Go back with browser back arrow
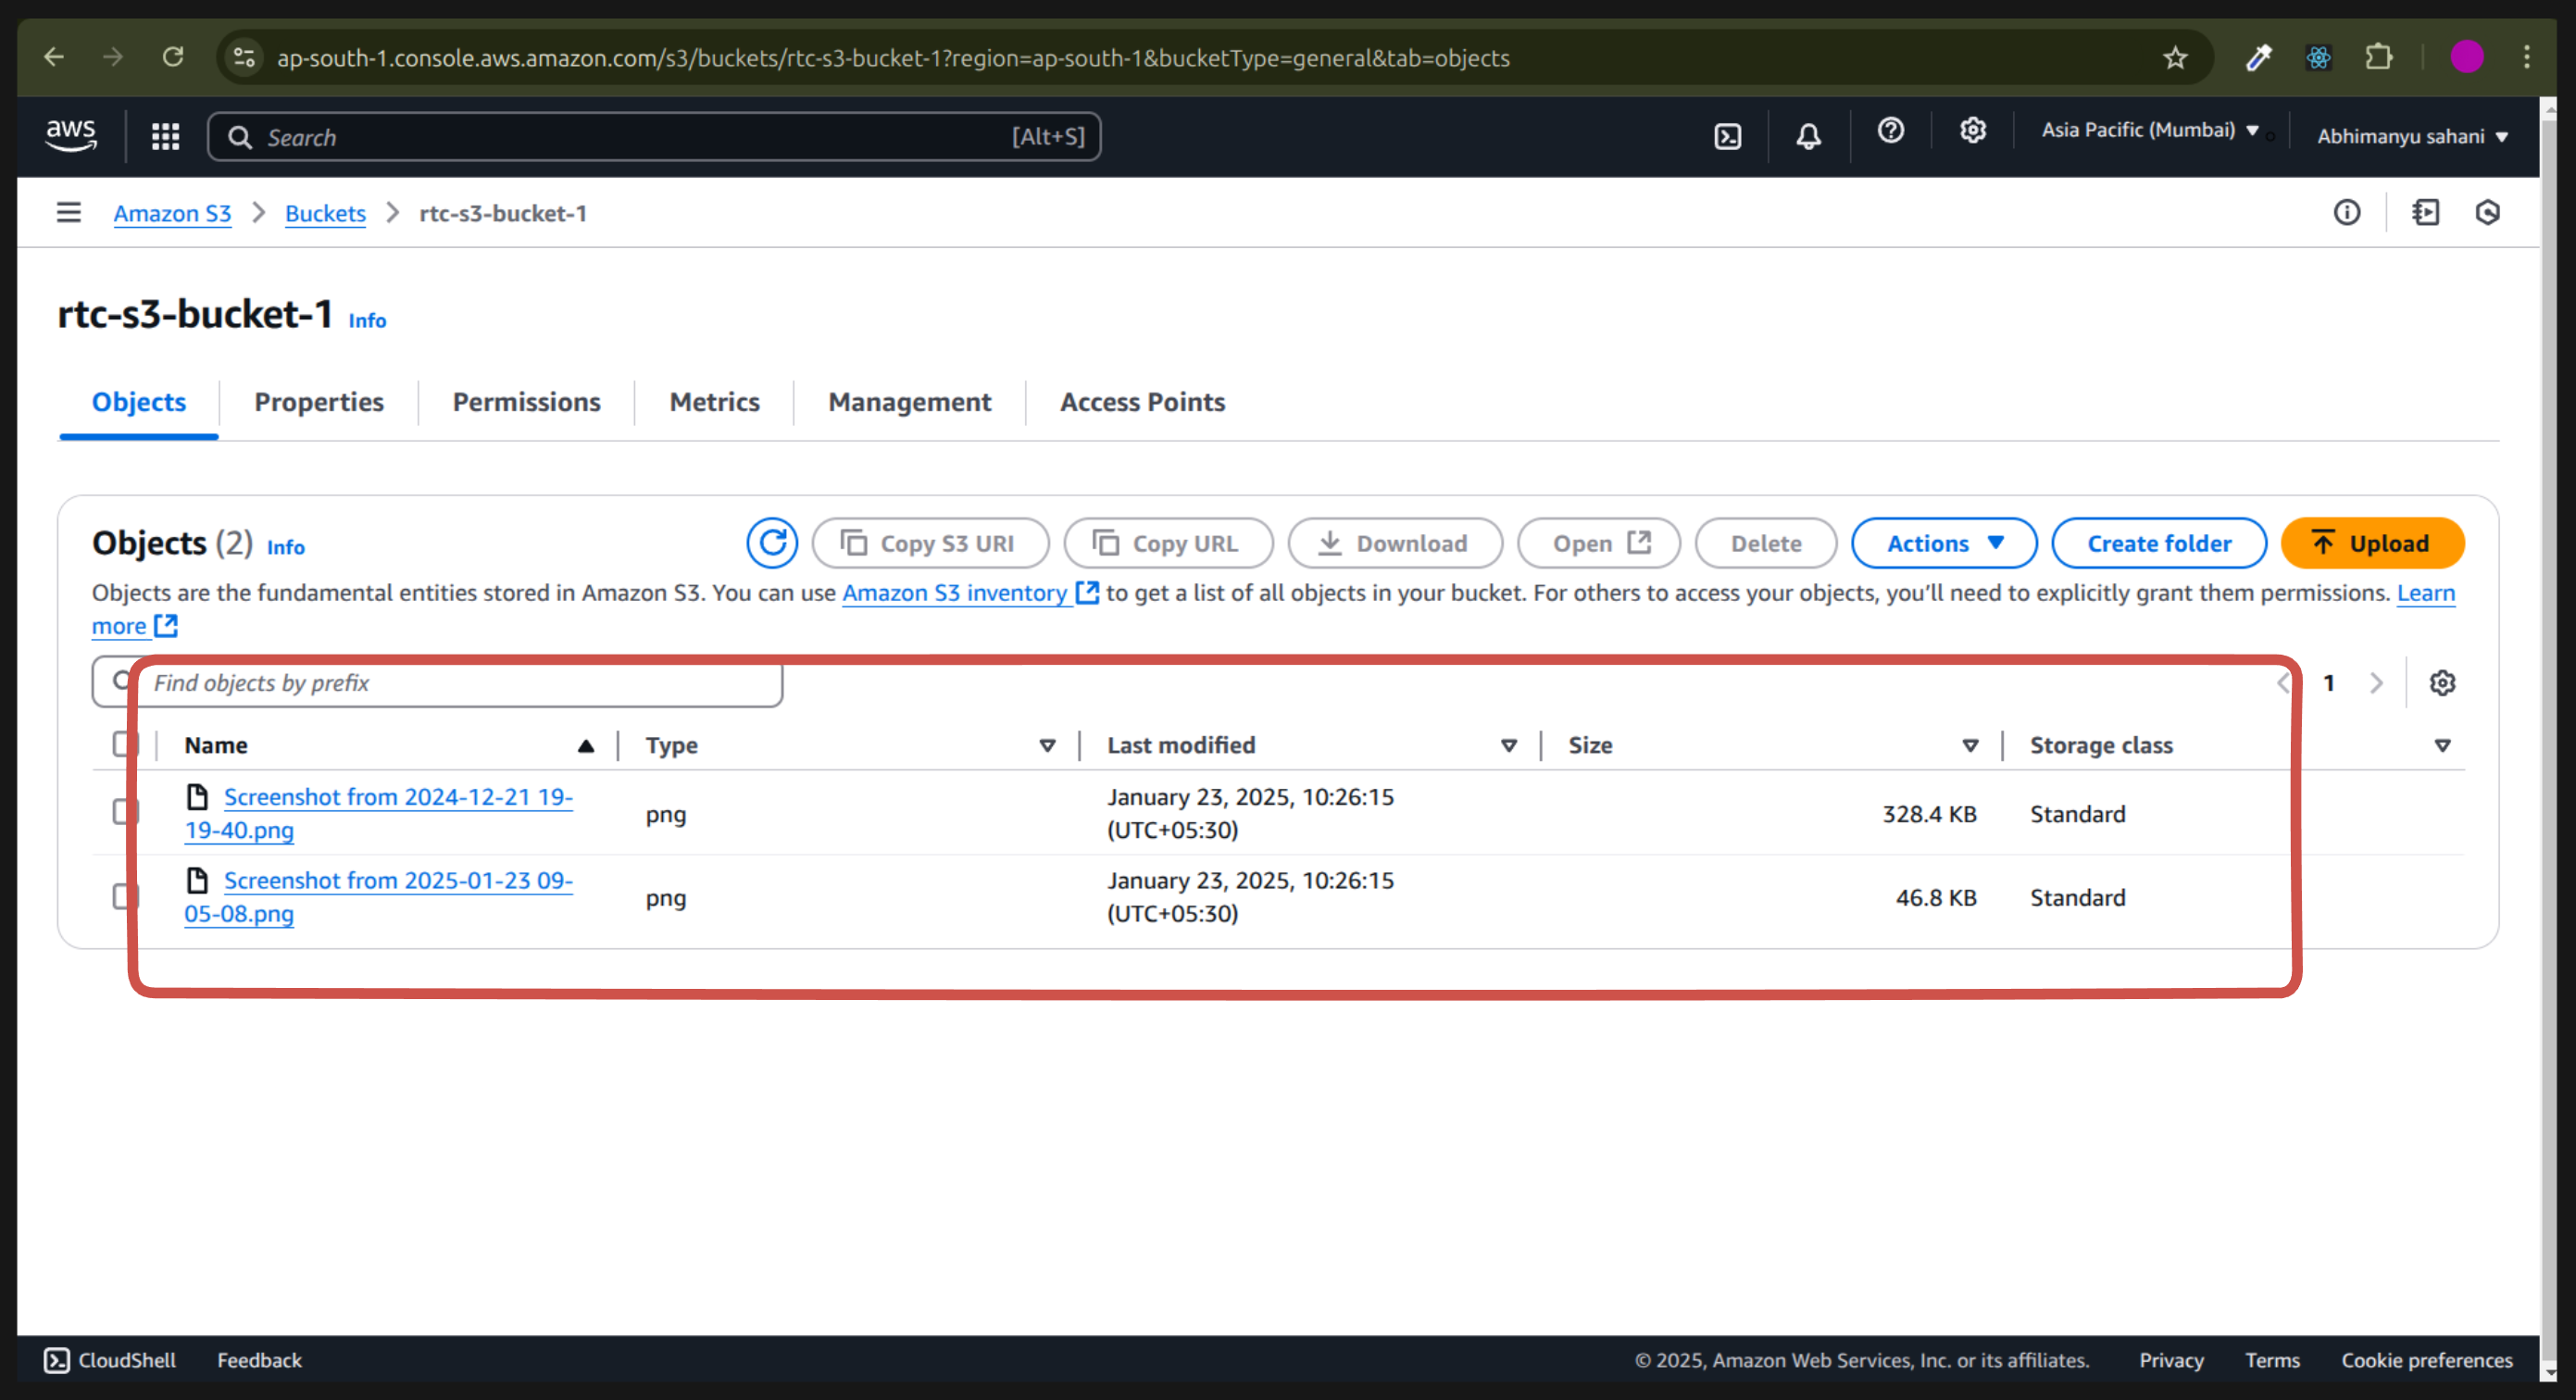 coord(54,57)
